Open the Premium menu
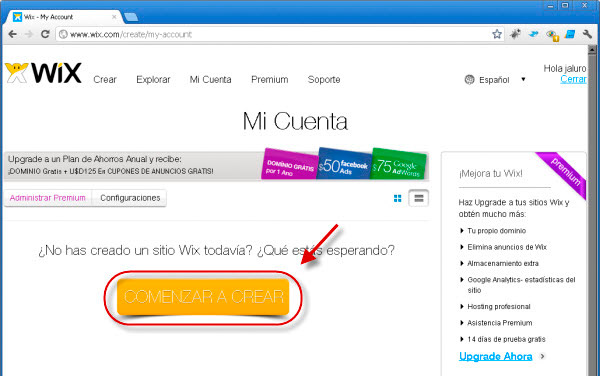 pyautogui.click(x=269, y=80)
